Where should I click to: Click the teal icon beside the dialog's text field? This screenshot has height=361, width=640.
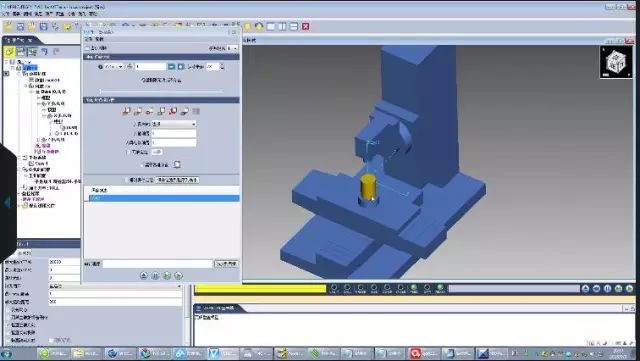[x=171, y=67]
